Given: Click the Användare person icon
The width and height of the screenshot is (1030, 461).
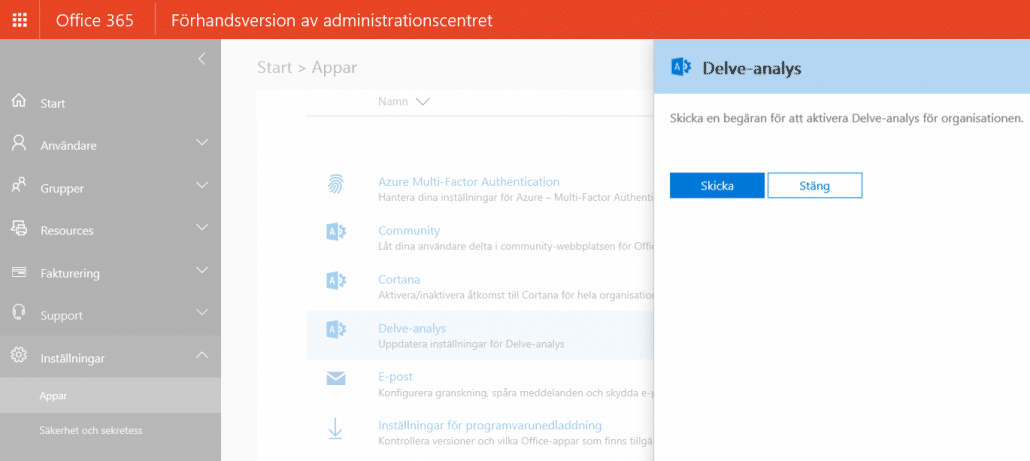Looking at the screenshot, I should [x=19, y=144].
